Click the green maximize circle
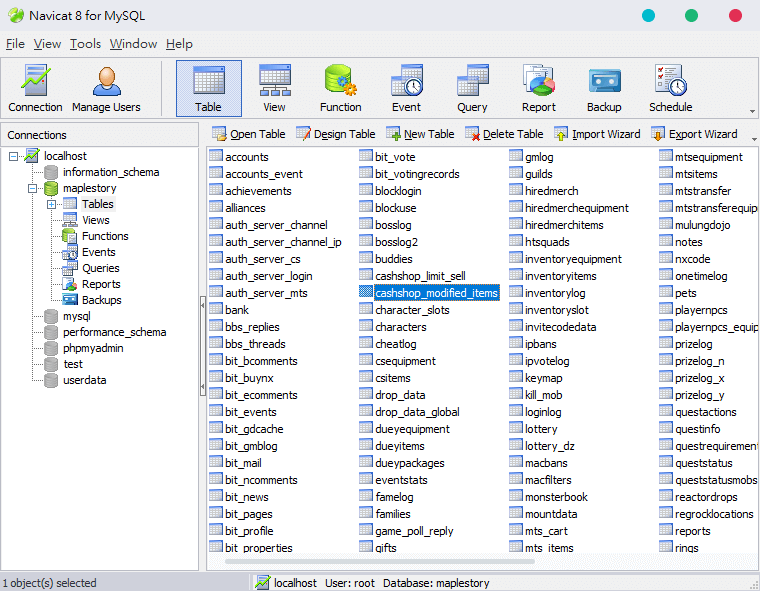 (691, 16)
